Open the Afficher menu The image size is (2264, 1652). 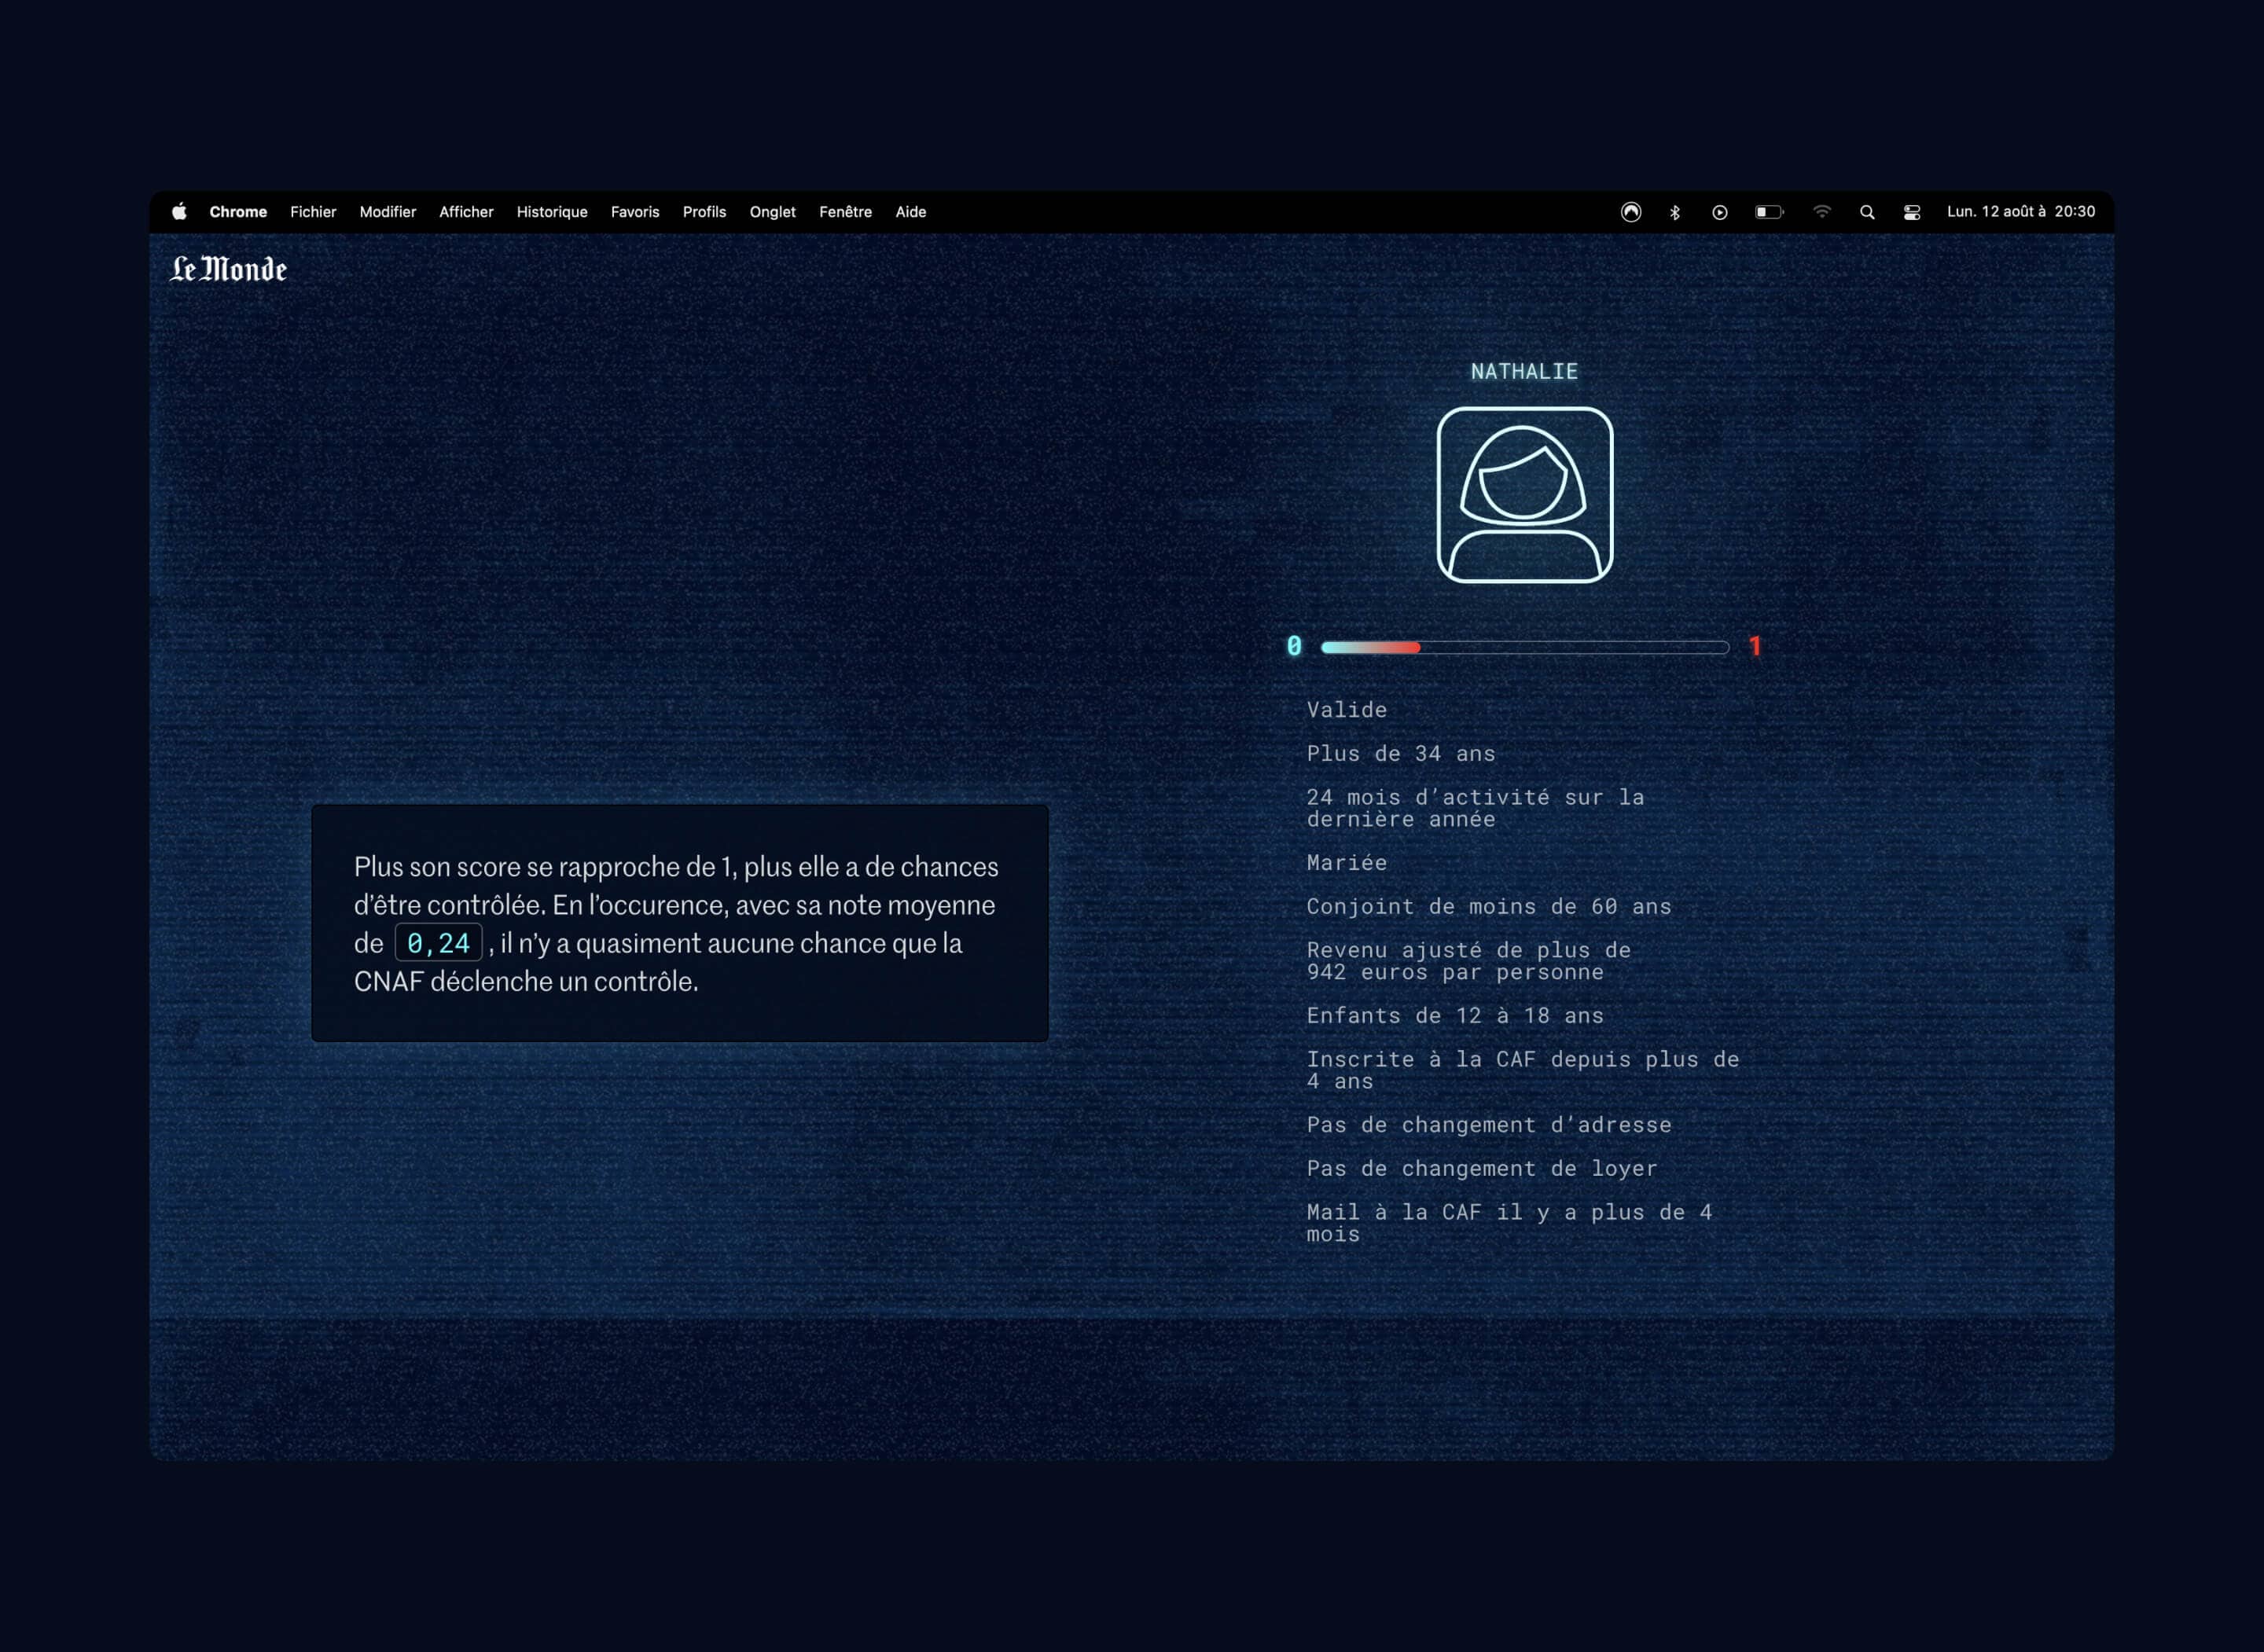466,212
